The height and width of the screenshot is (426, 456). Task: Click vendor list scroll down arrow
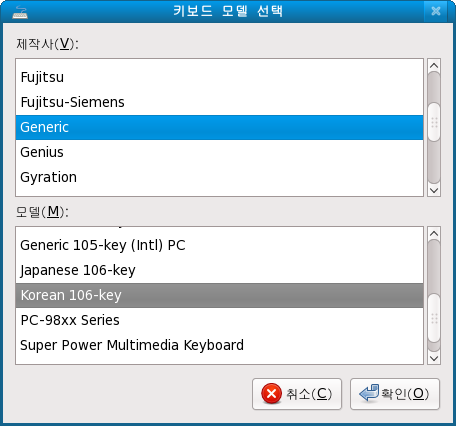[434, 190]
